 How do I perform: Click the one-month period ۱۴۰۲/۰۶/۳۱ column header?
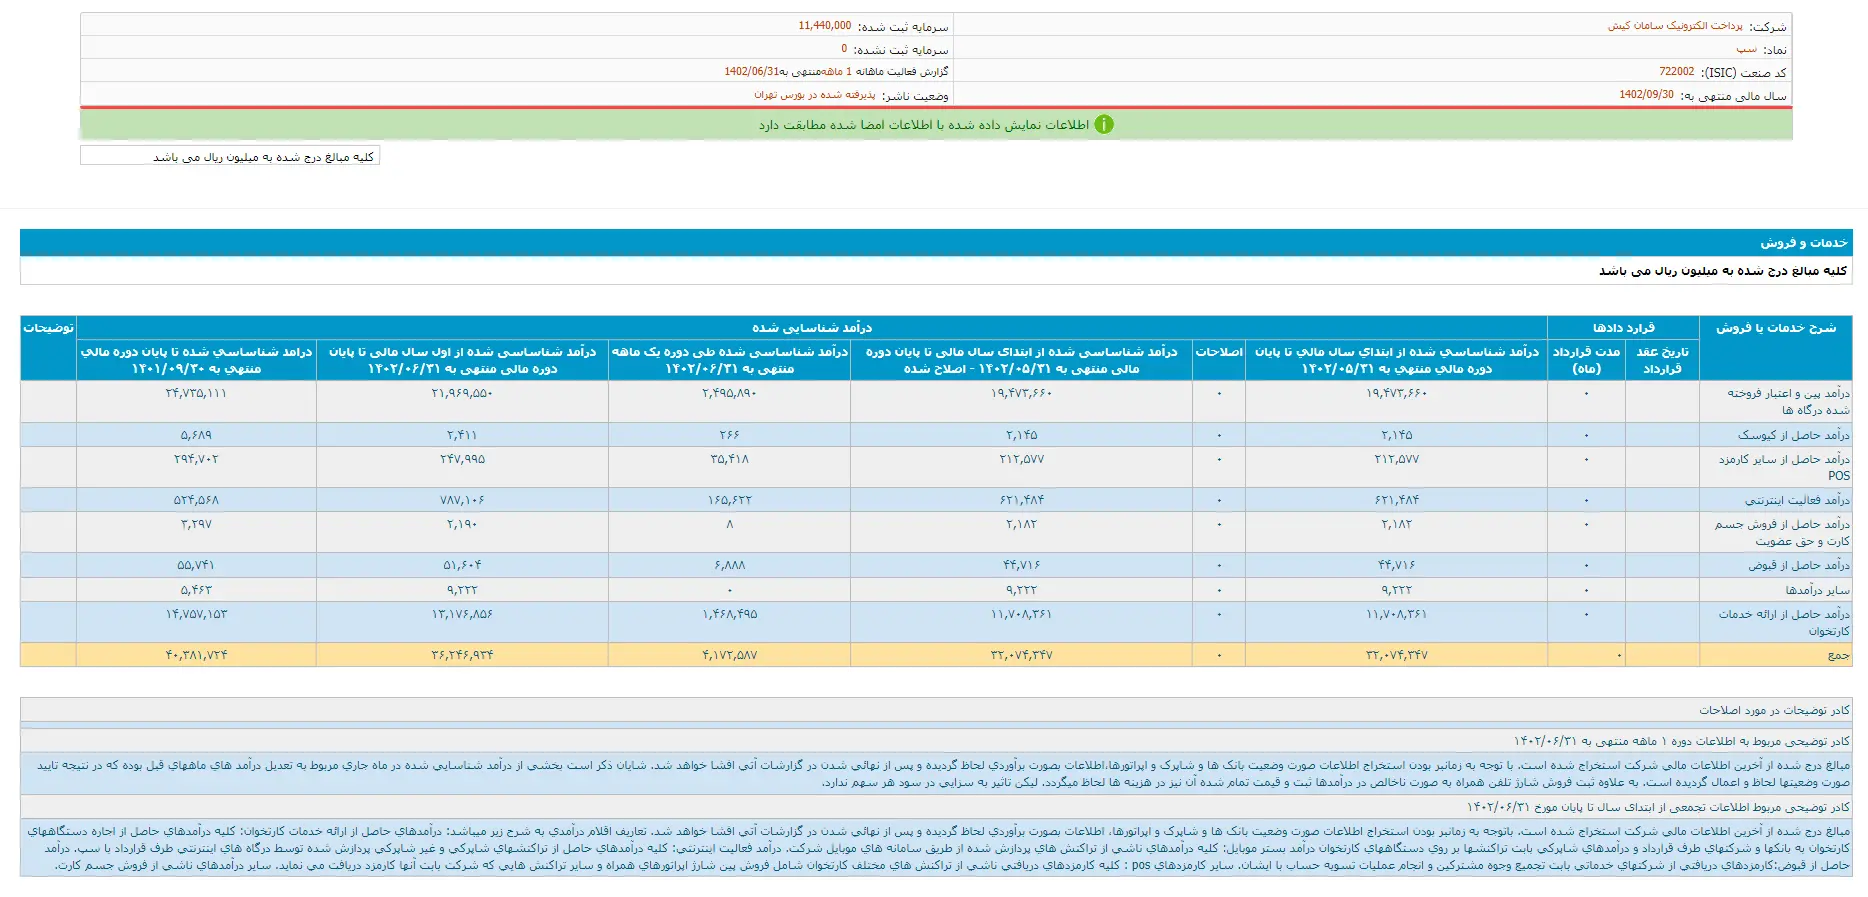click(730, 360)
